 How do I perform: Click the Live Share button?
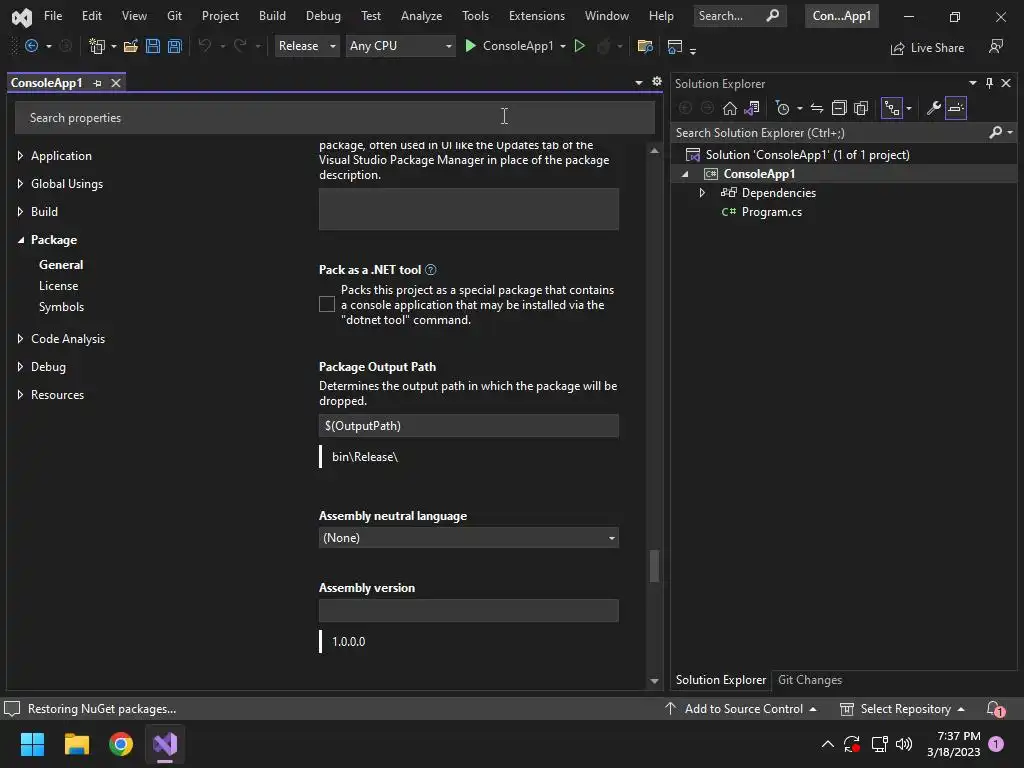pos(927,48)
